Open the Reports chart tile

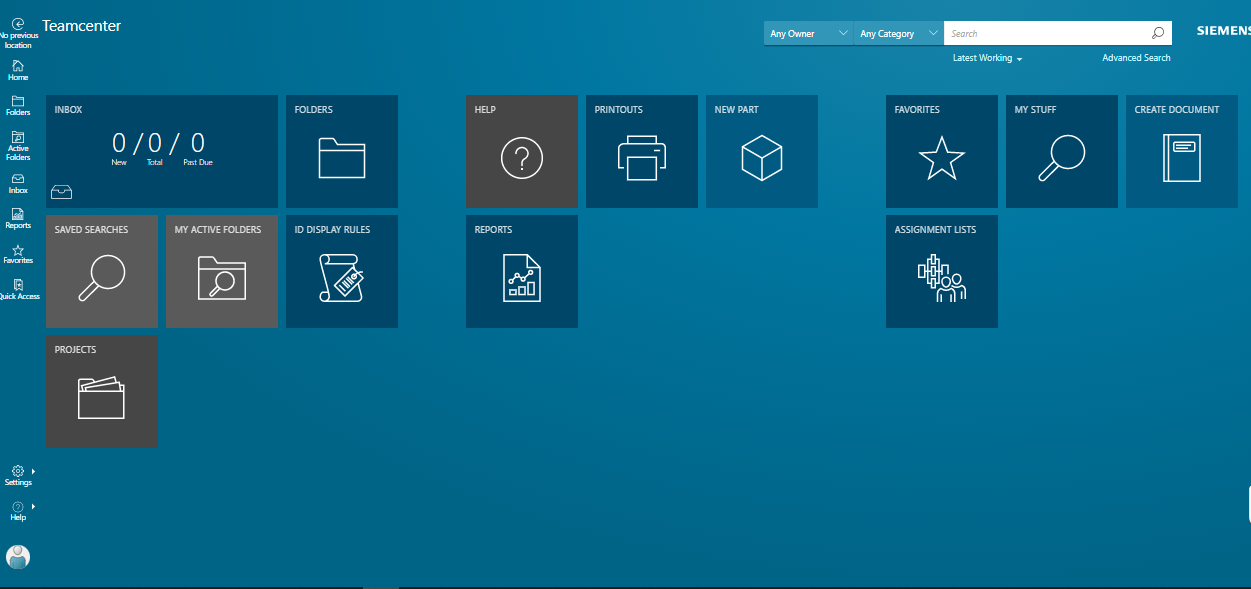(521, 271)
